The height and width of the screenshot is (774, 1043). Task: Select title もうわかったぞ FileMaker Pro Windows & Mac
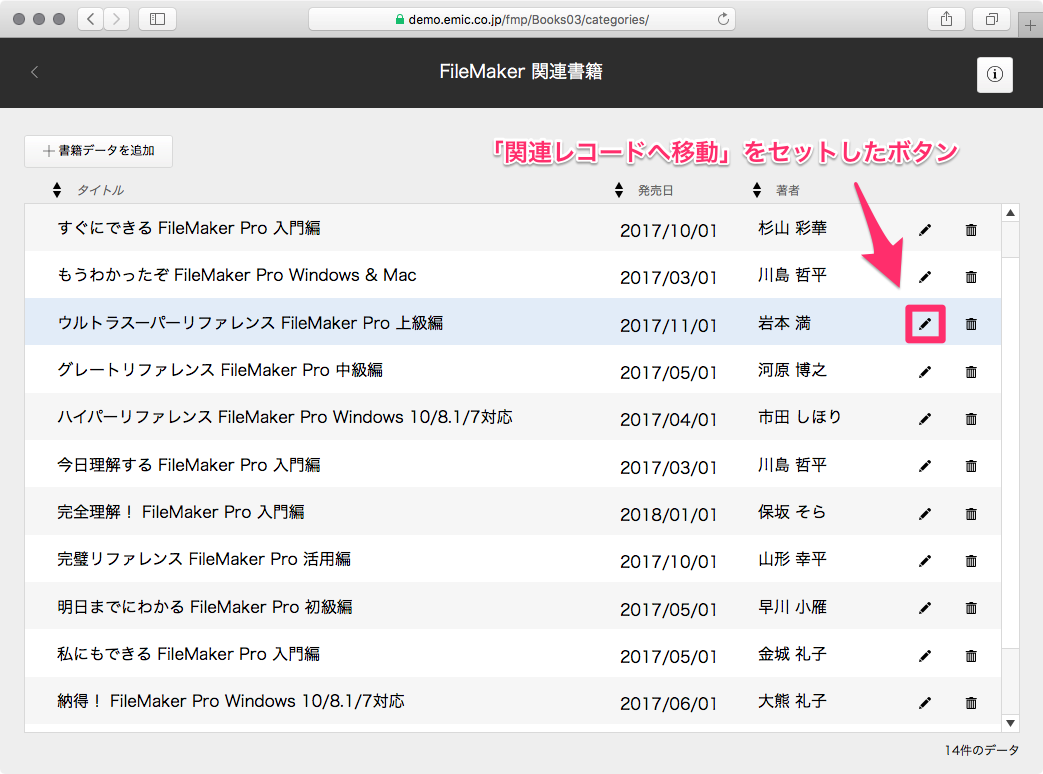pyautogui.click(x=237, y=275)
